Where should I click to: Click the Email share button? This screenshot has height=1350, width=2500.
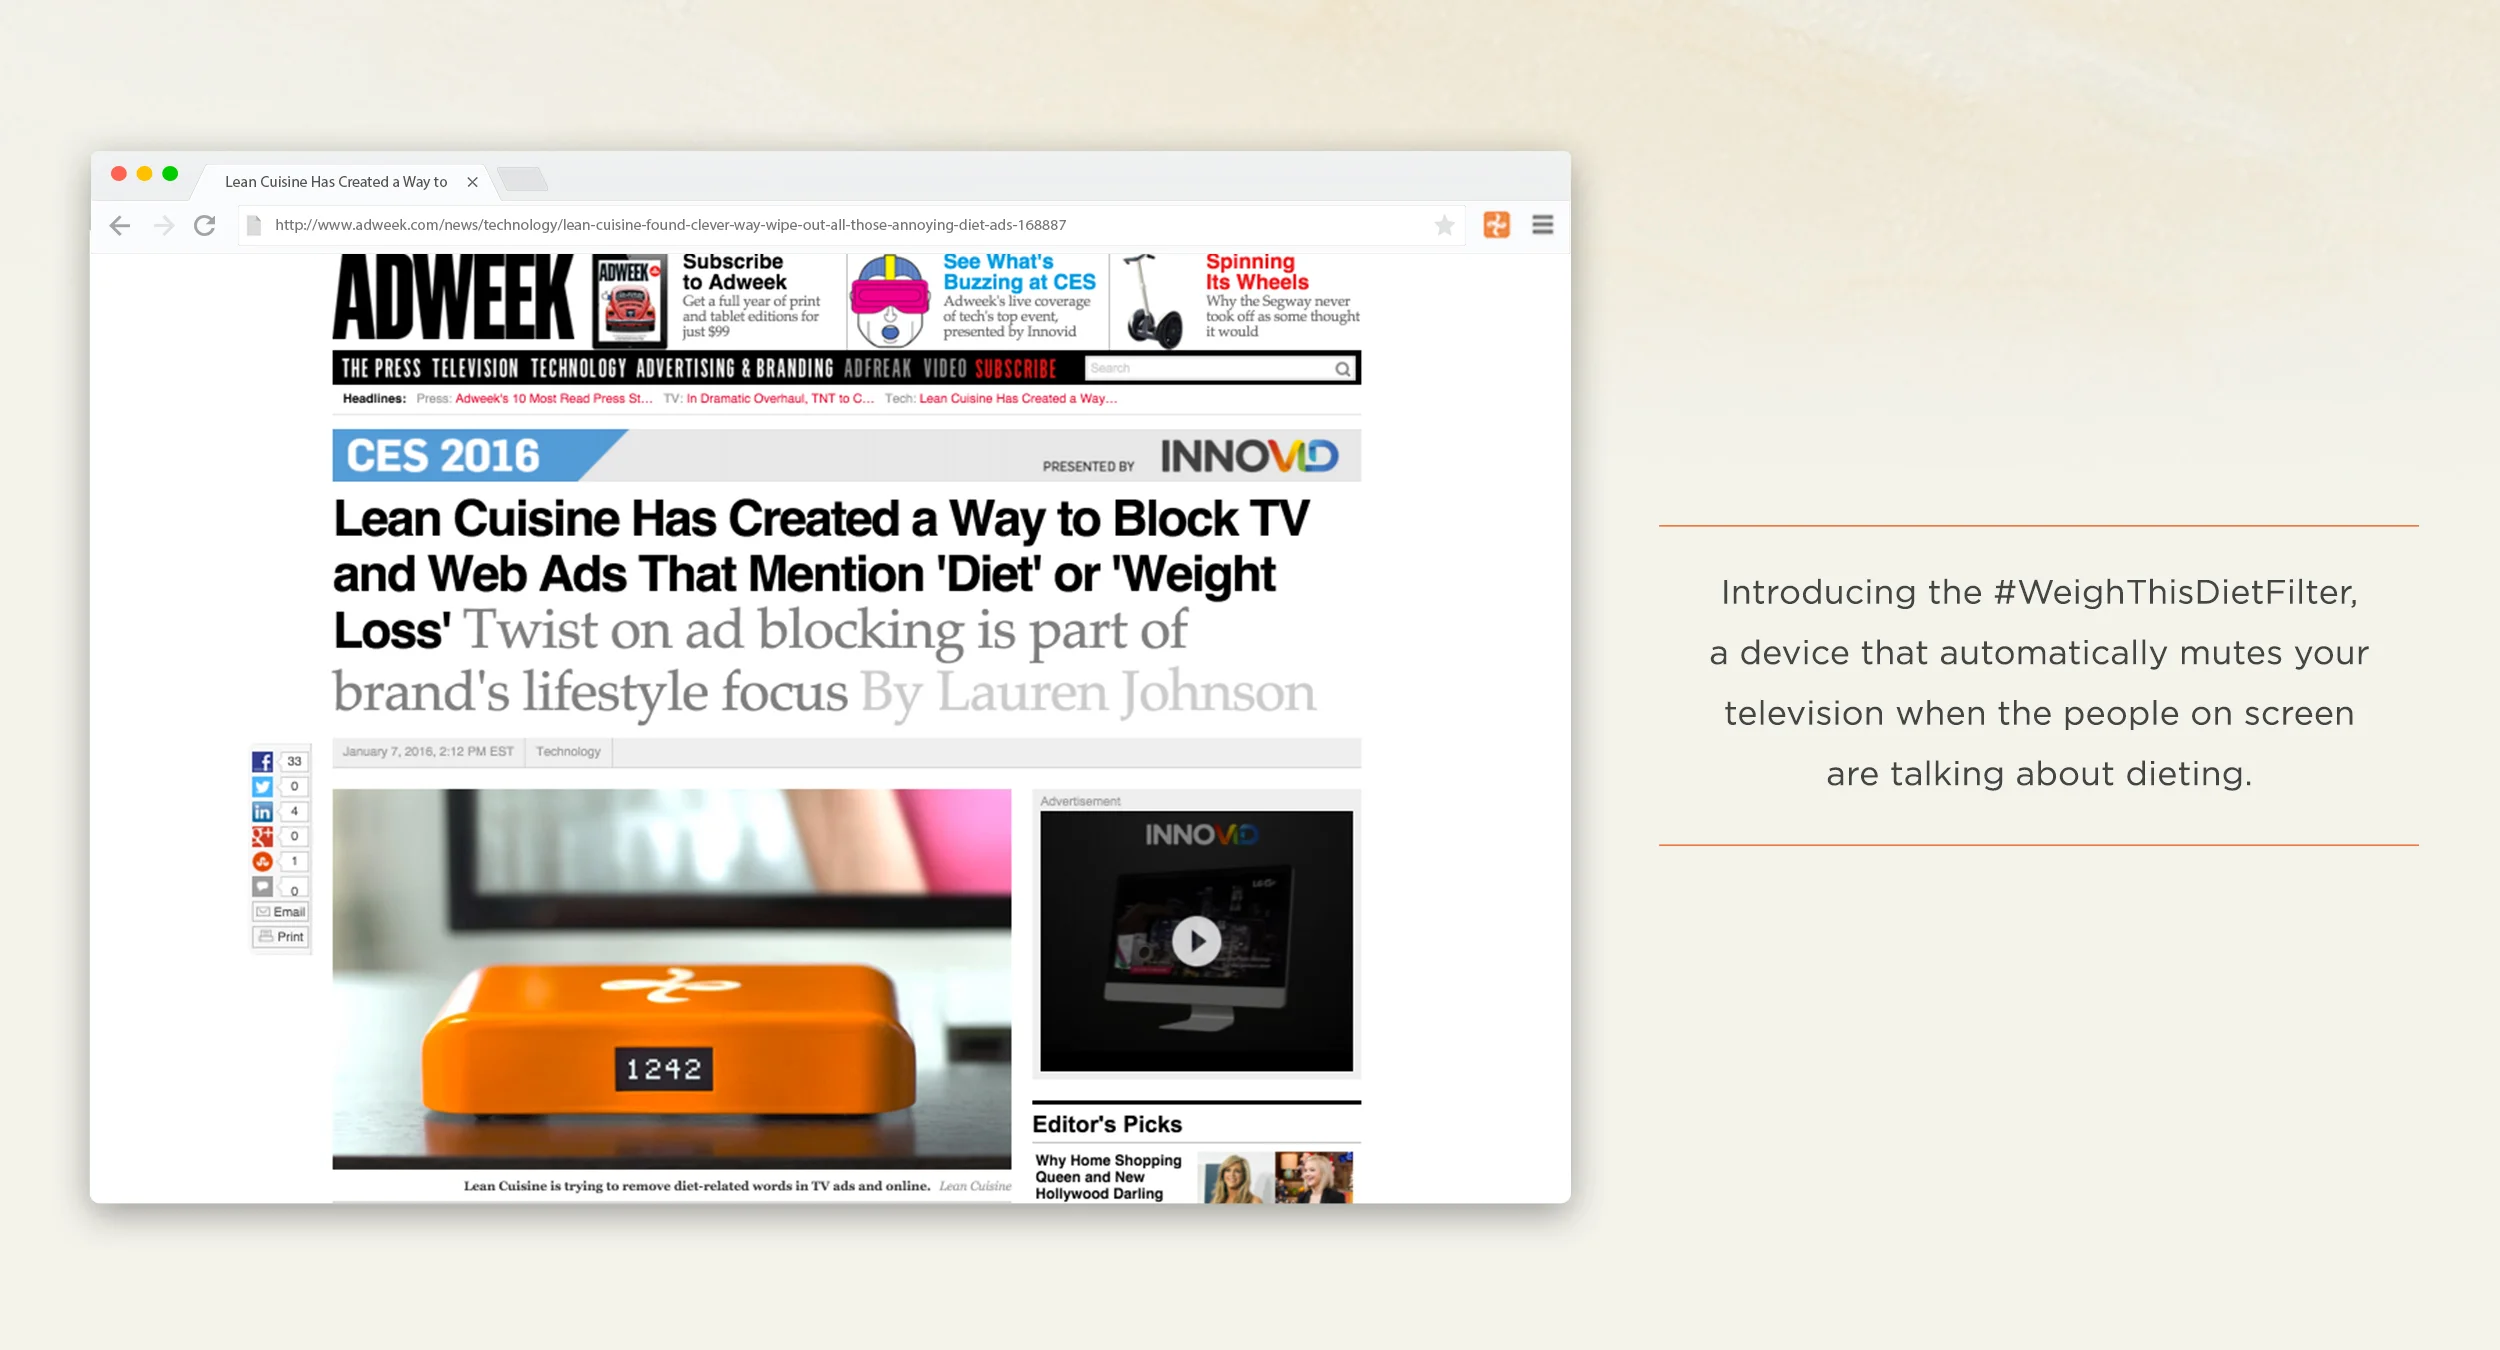point(280,912)
